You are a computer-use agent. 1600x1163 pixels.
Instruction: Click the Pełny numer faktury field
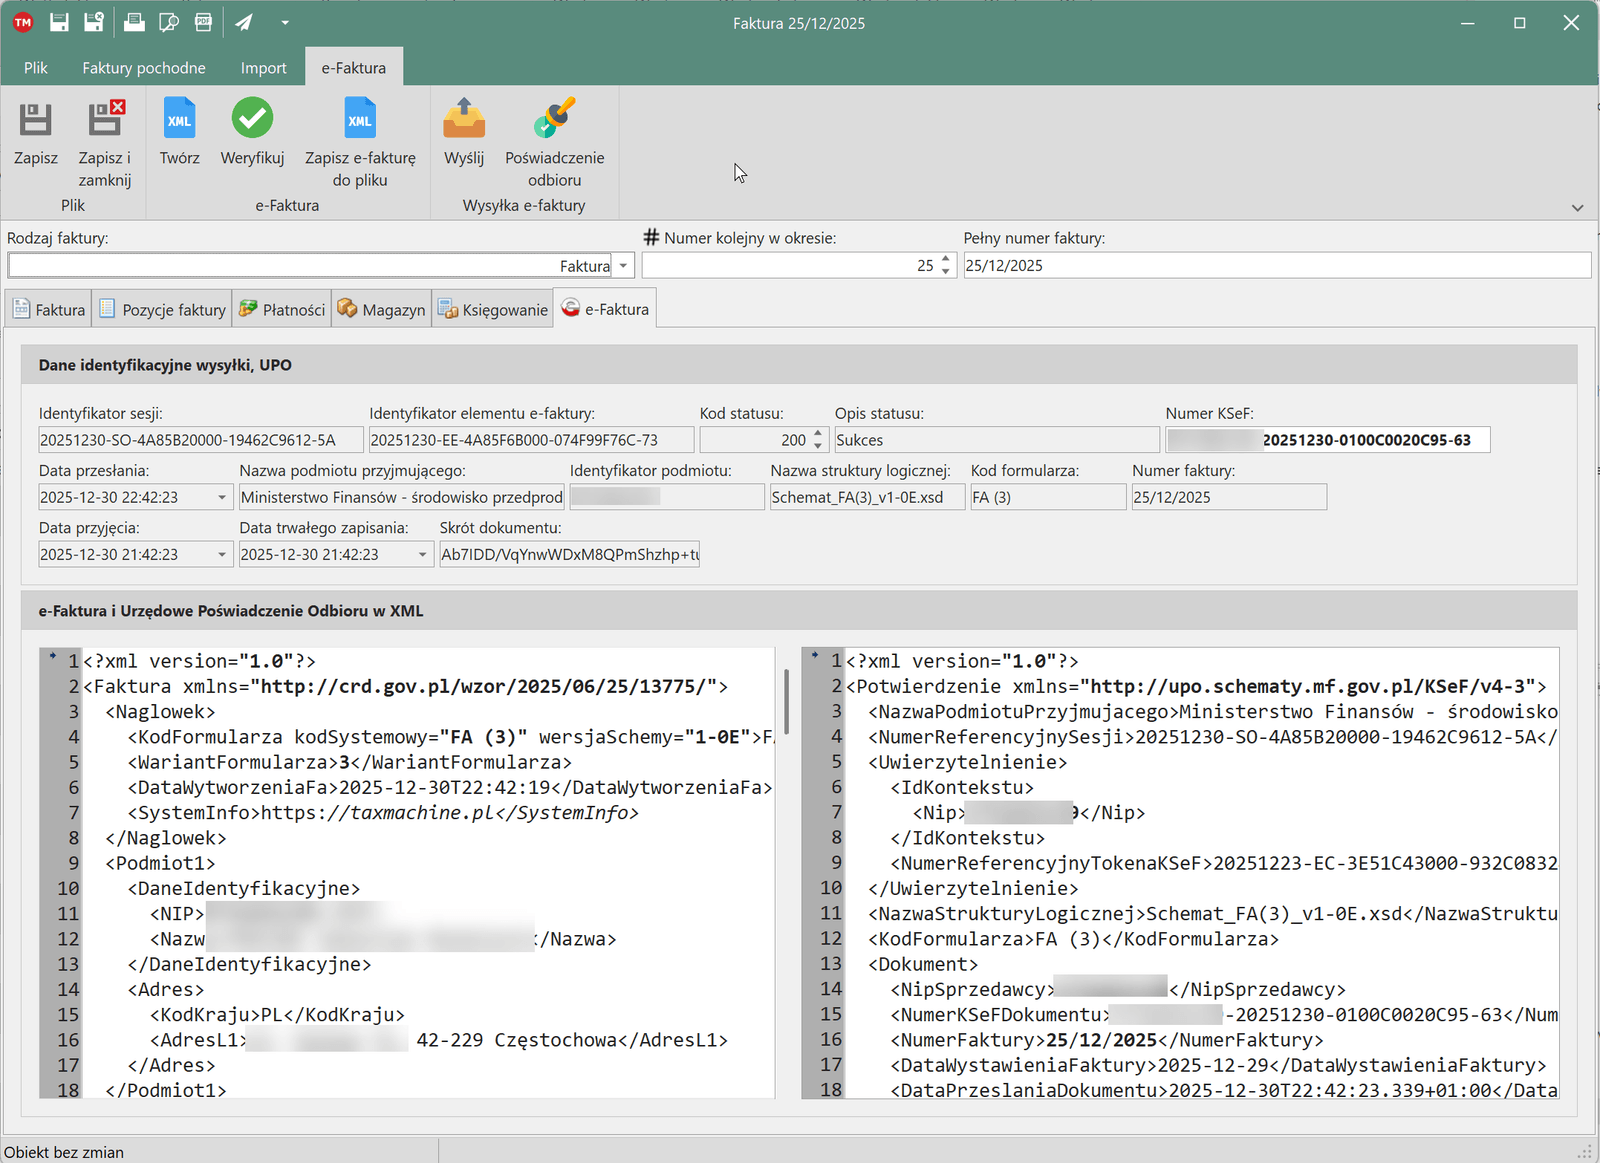click(1276, 266)
